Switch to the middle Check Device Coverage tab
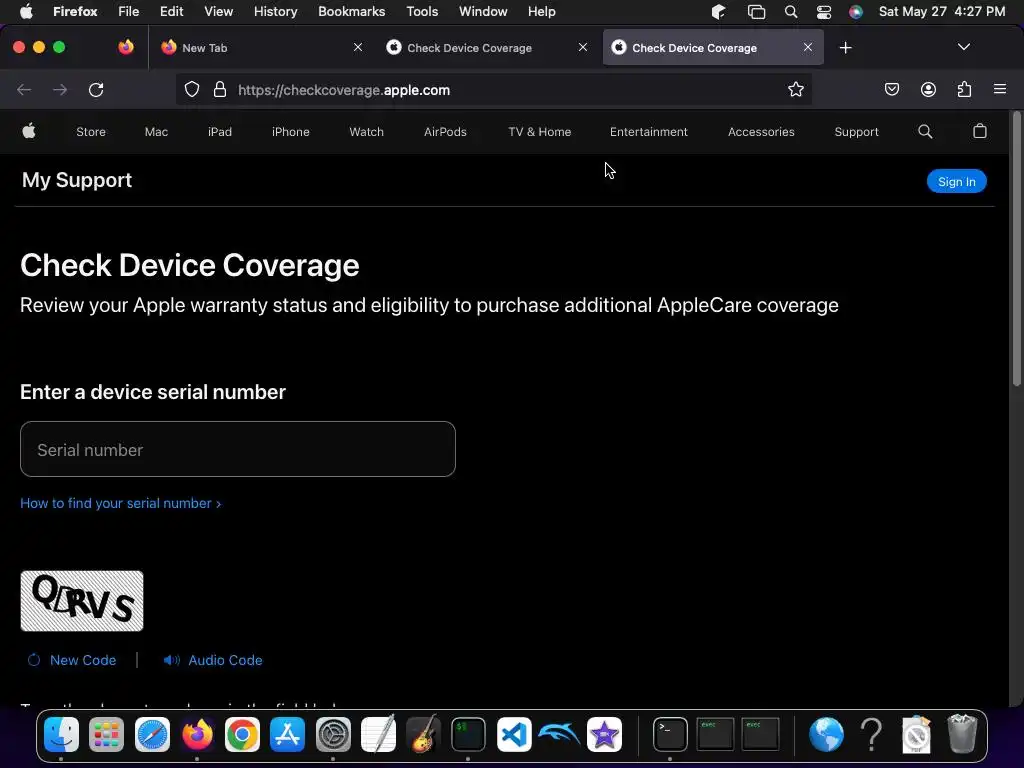1024x768 pixels. coord(488,48)
